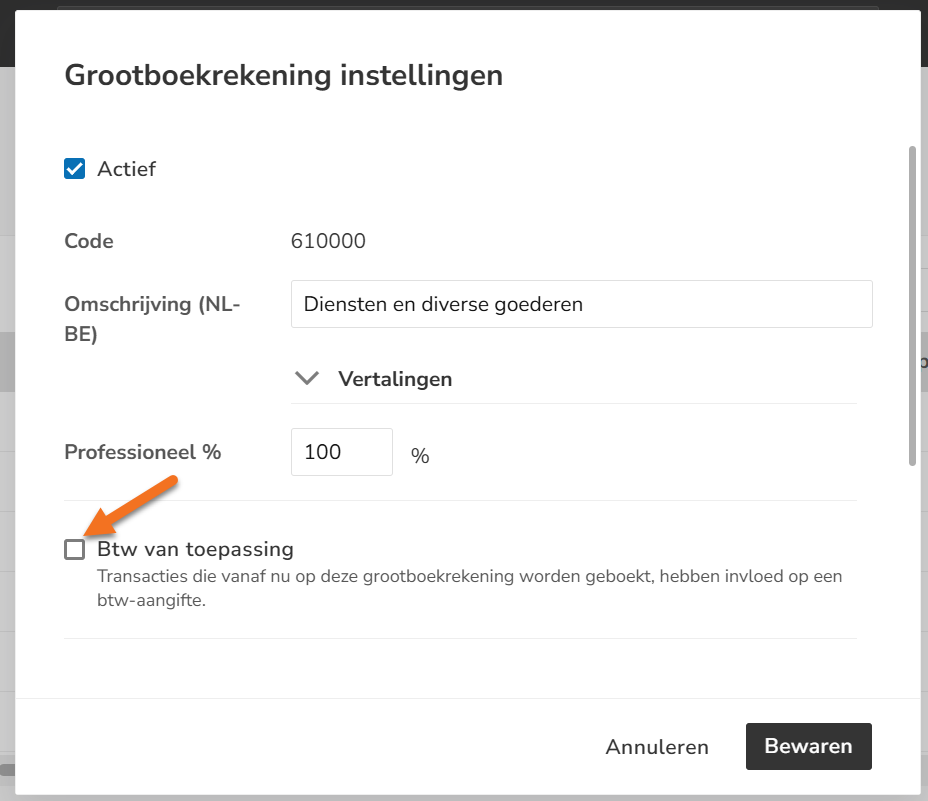Click the Btw van toepassing label

(195, 549)
